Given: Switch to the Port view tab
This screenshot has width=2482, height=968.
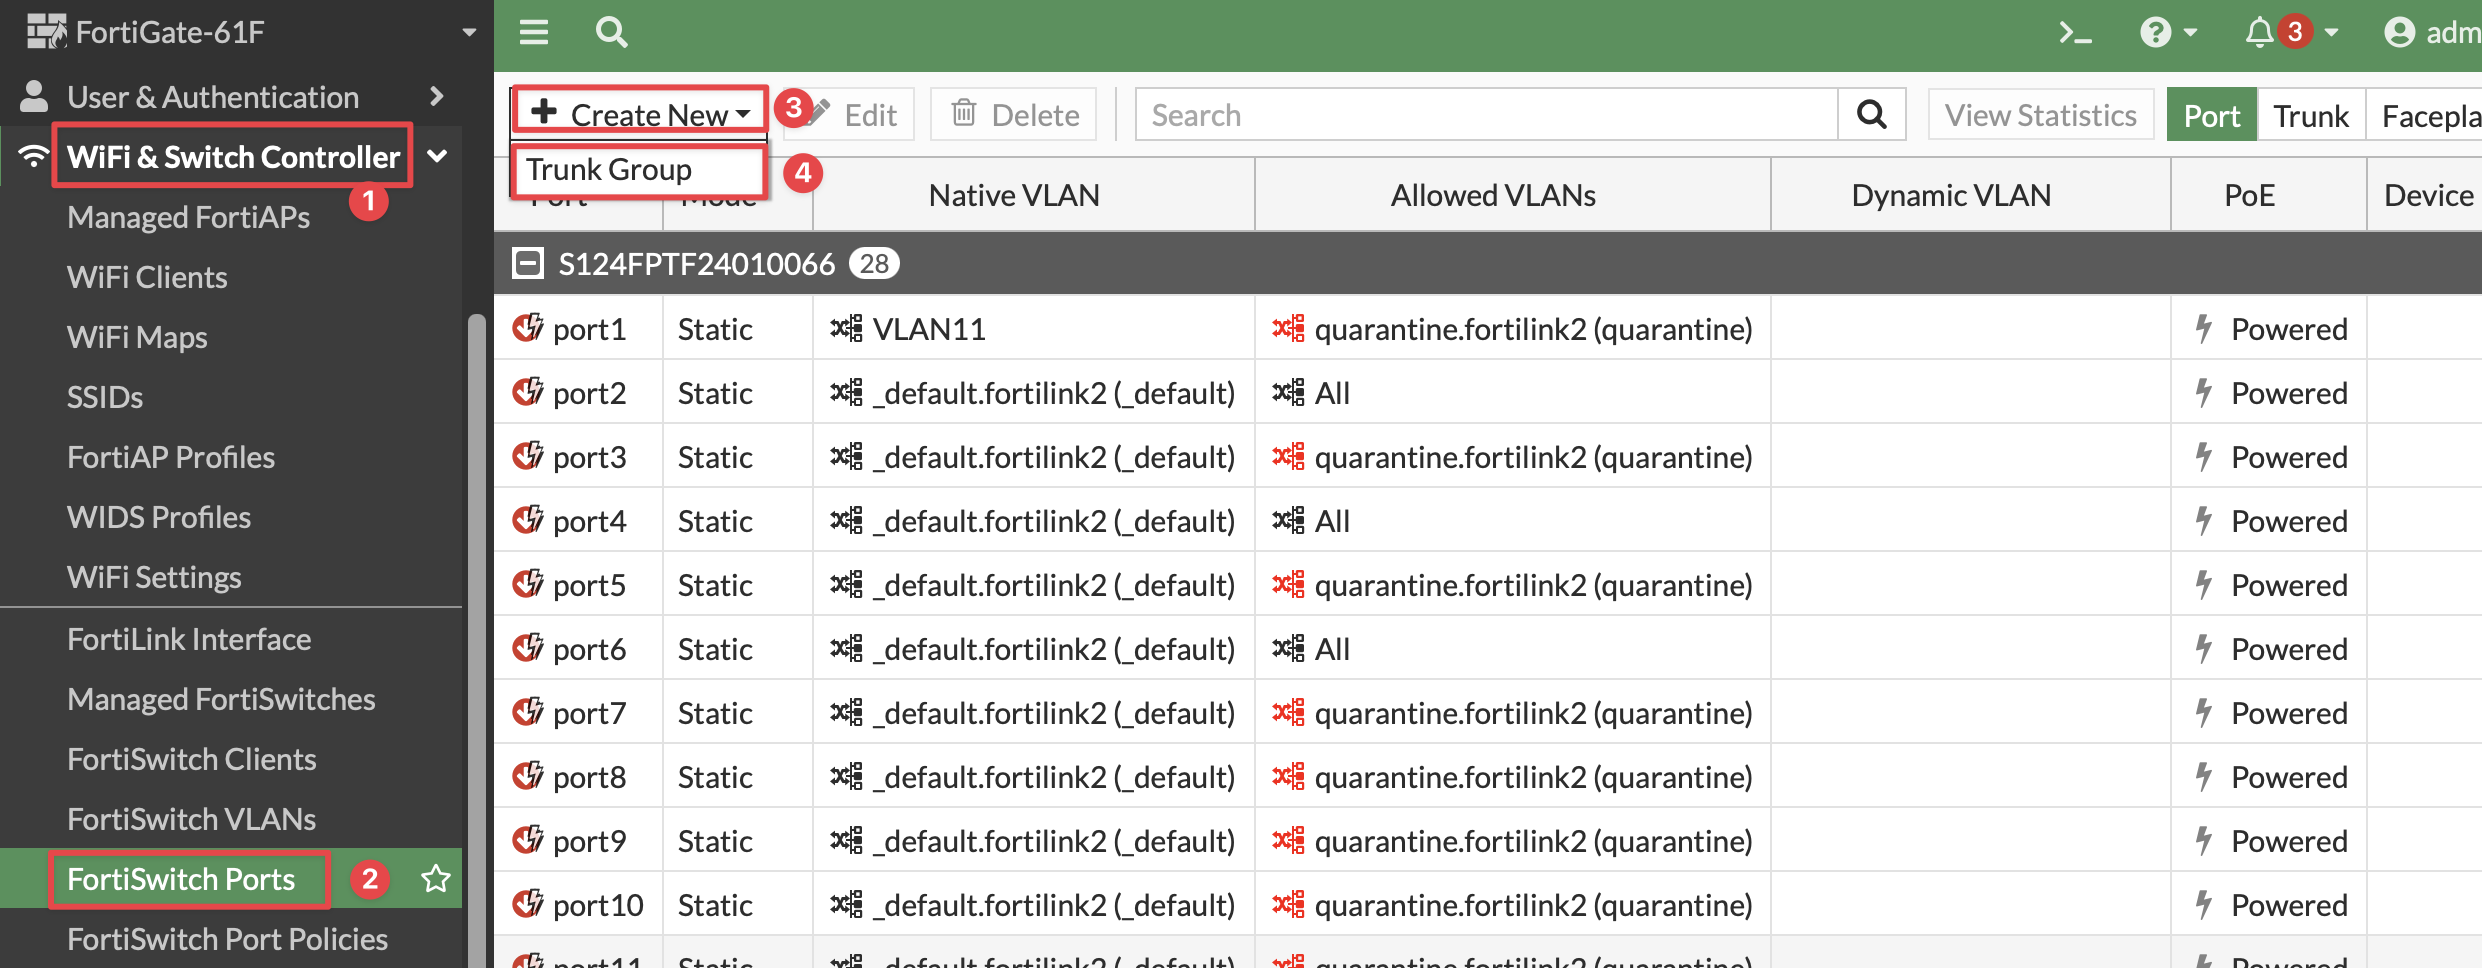Looking at the screenshot, I should click(2212, 115).
